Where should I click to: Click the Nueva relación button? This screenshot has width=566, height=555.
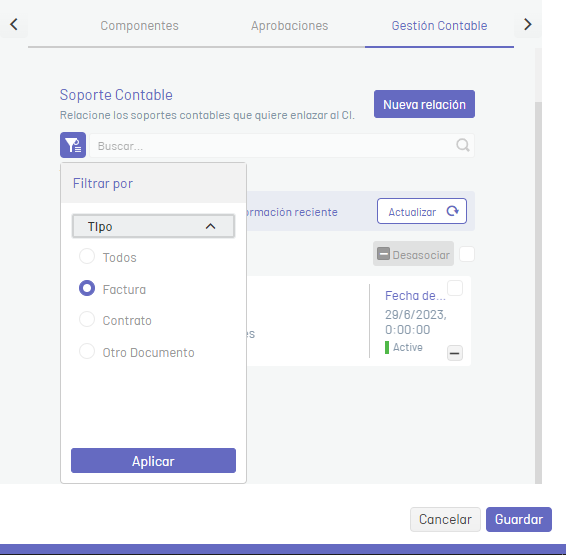pos(424,104)
